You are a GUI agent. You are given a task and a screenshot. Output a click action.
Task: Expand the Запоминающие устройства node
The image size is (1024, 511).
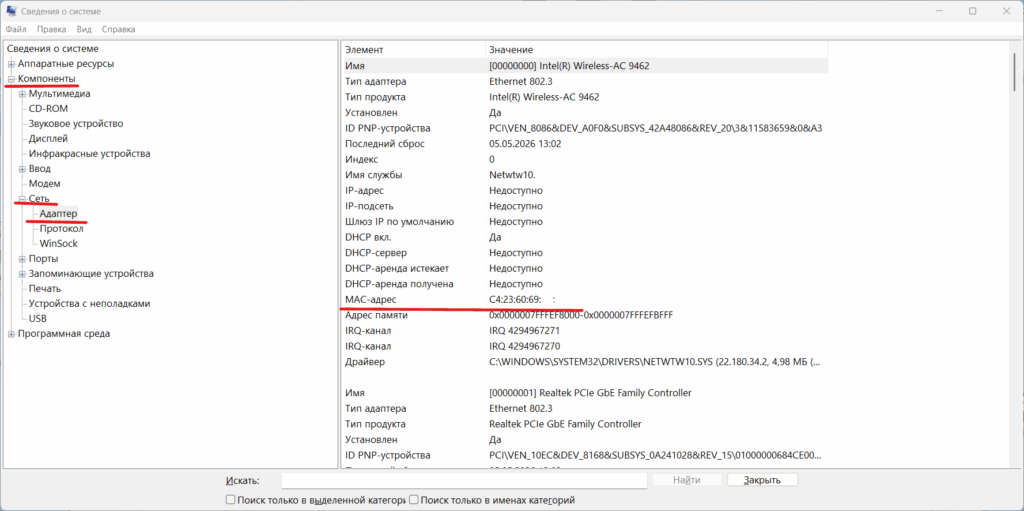pos(22,274)
